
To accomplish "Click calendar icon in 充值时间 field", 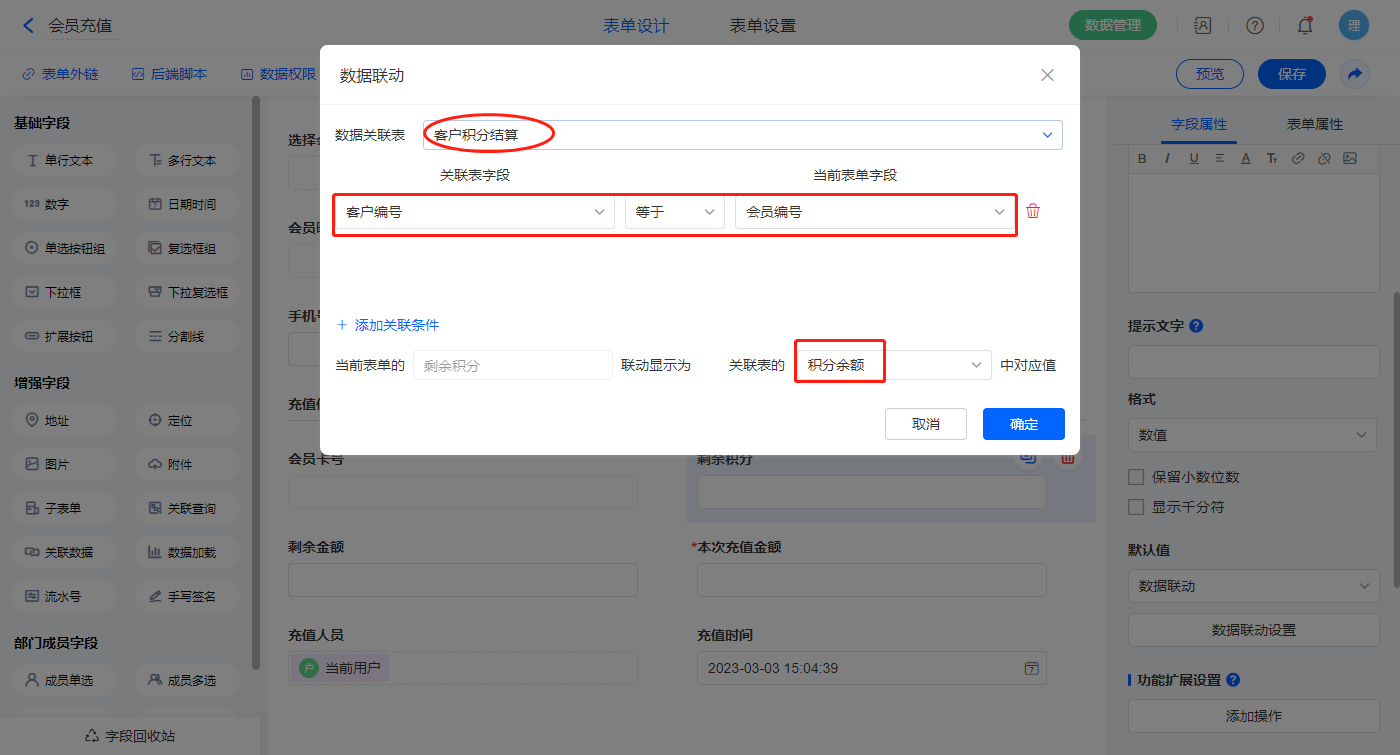I will coord(1031,668).
